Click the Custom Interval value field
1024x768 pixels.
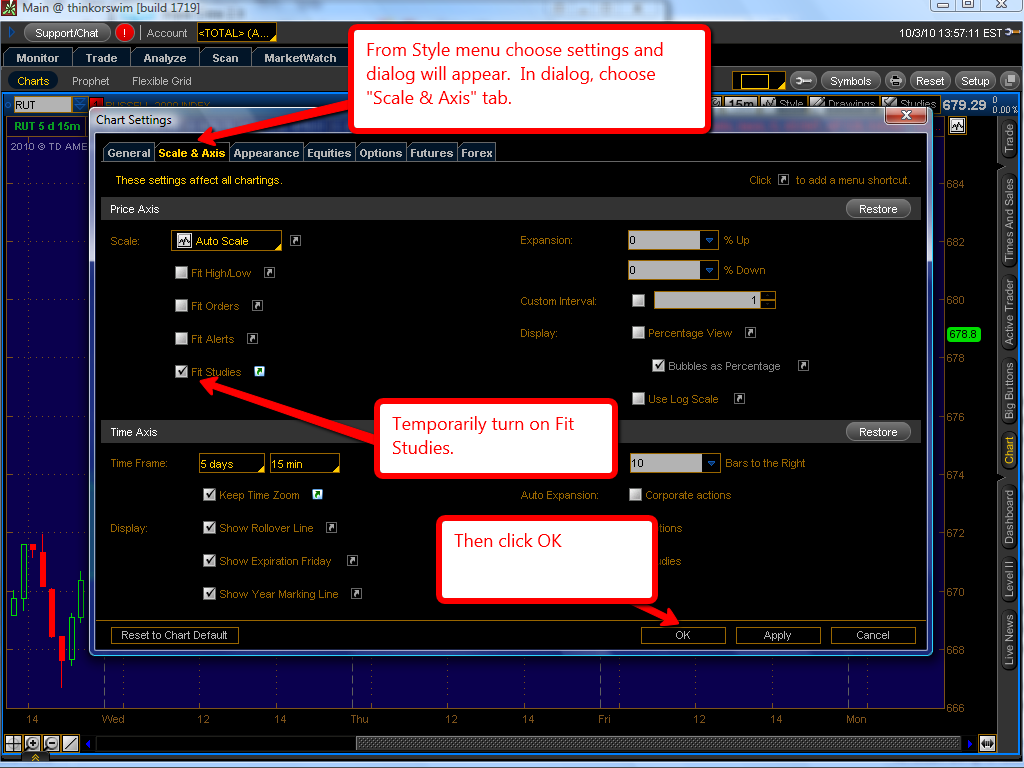click(x=706, y=301)
